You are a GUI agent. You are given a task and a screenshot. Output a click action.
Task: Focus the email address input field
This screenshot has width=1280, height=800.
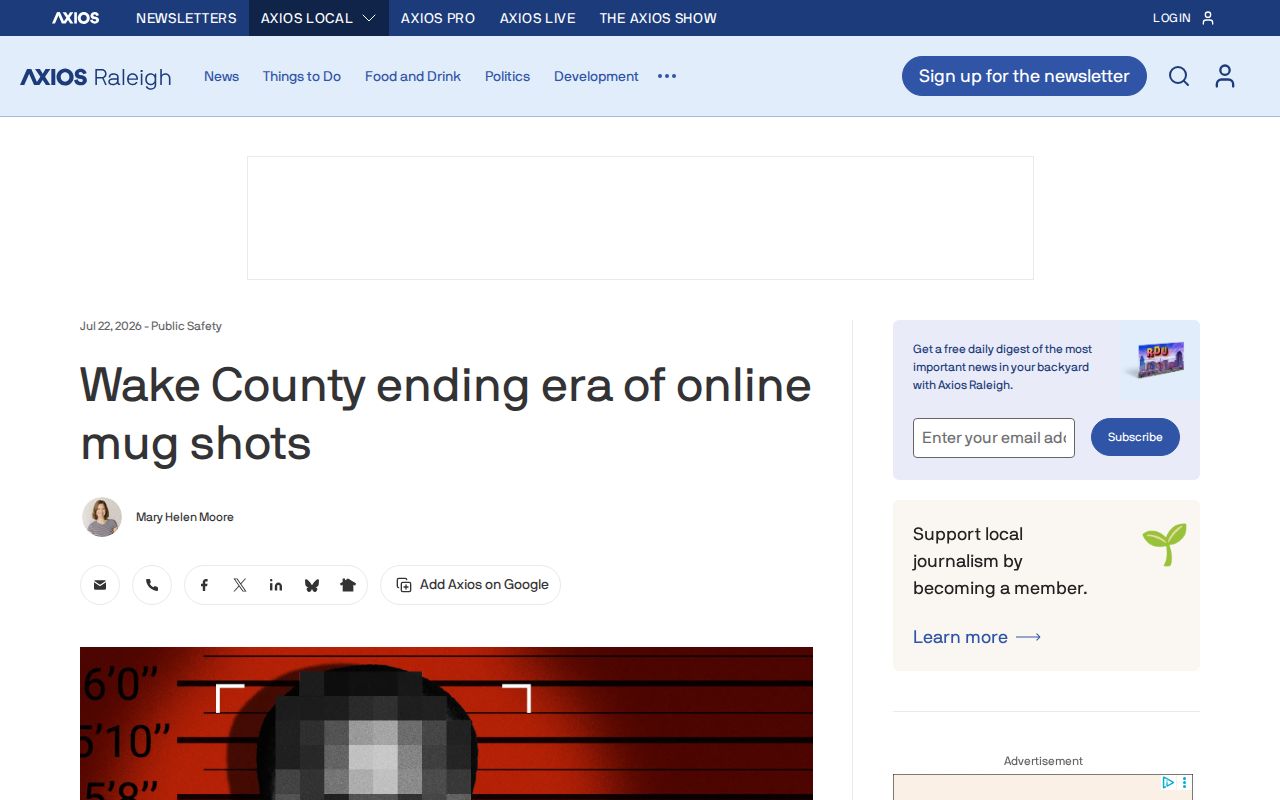pyautogui.click(x=994, y=438)
